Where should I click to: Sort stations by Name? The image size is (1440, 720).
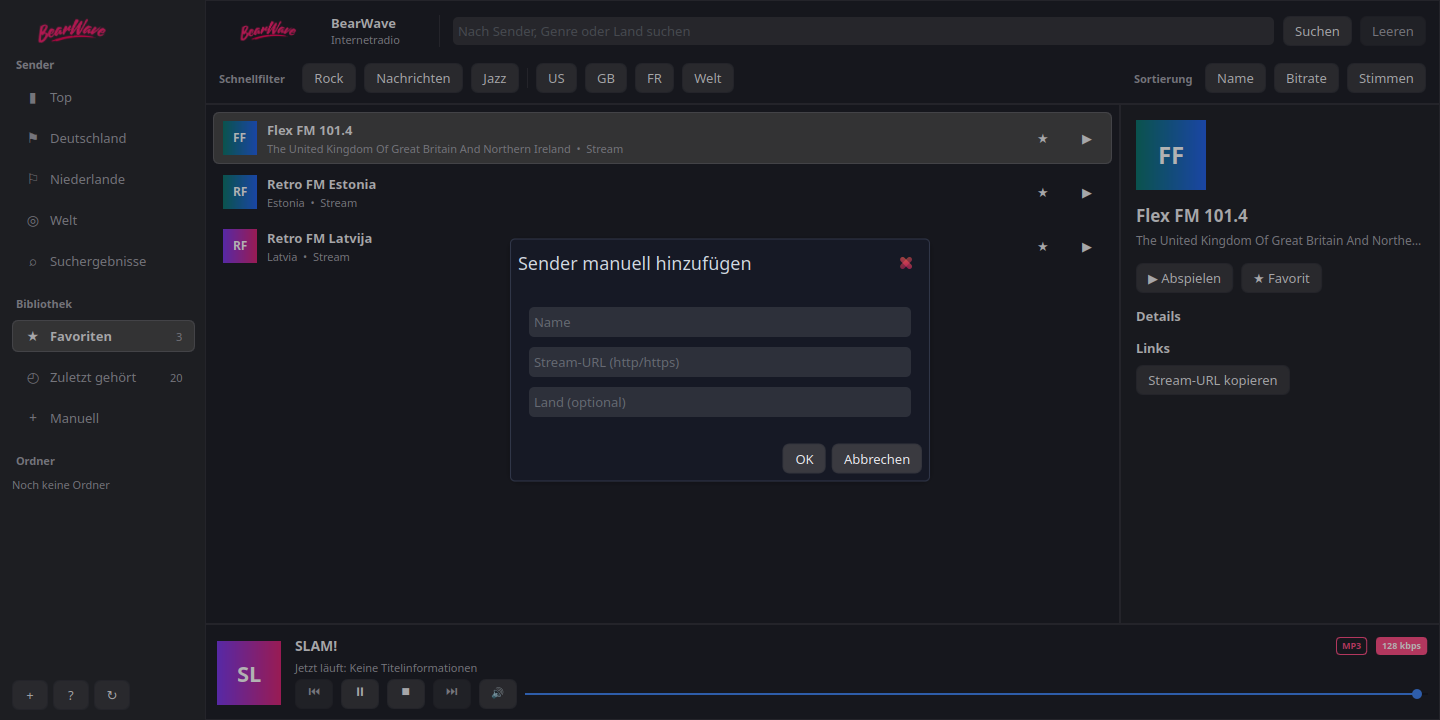tap(1235, 78)
